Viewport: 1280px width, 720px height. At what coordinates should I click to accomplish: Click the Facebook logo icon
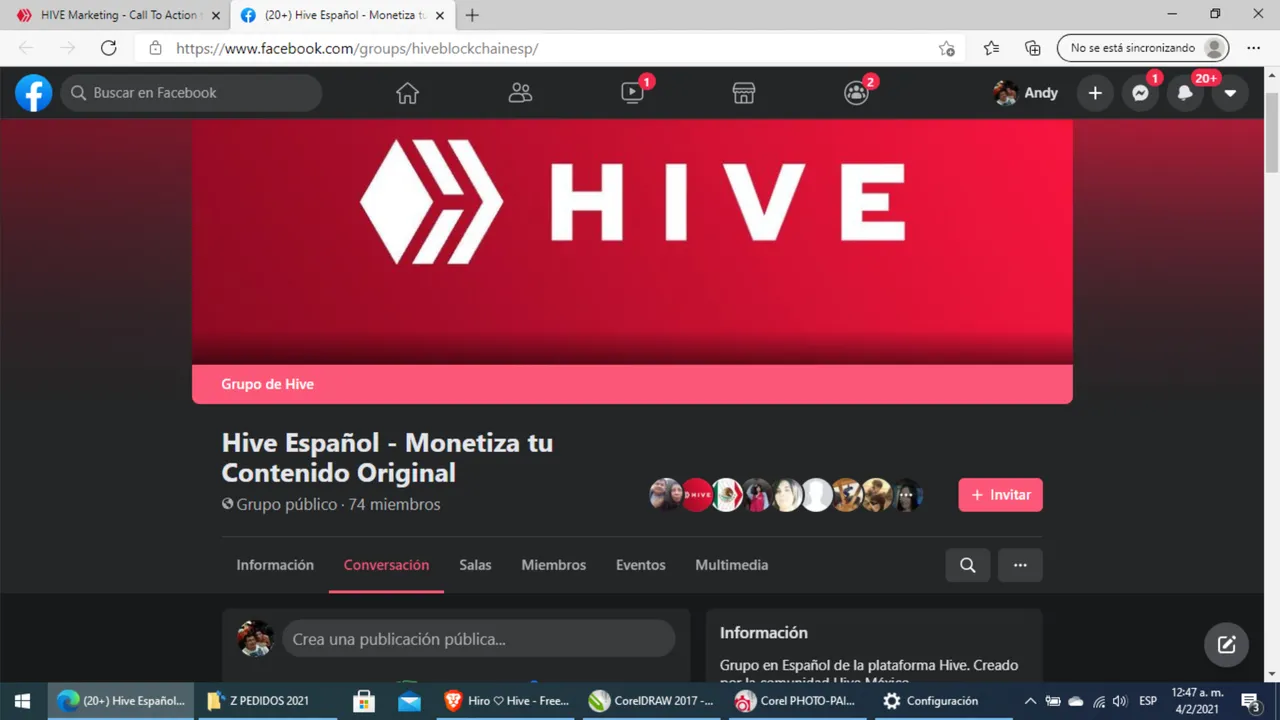click(33, 93)
